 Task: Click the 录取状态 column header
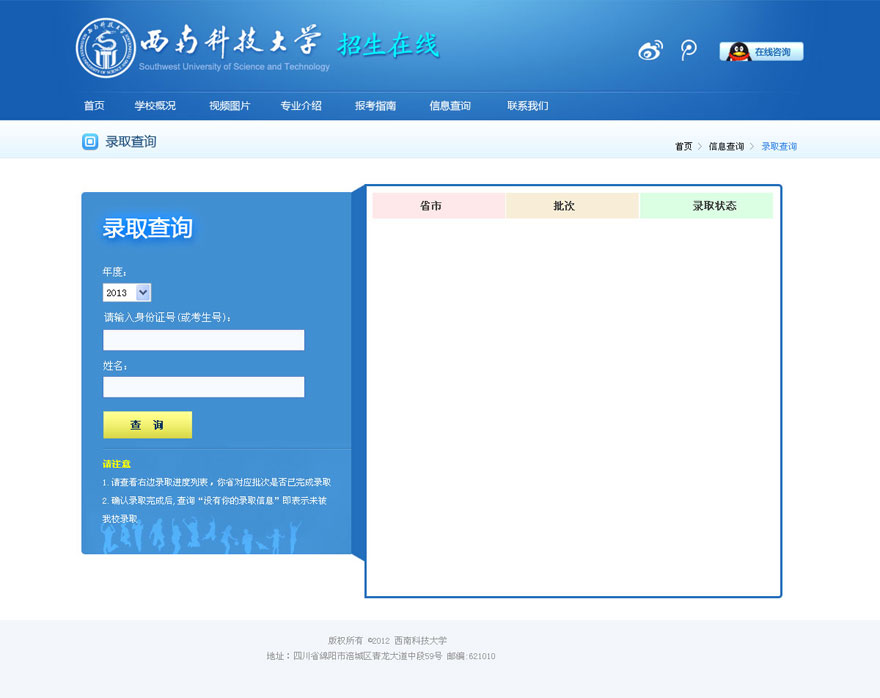(707, 204)
